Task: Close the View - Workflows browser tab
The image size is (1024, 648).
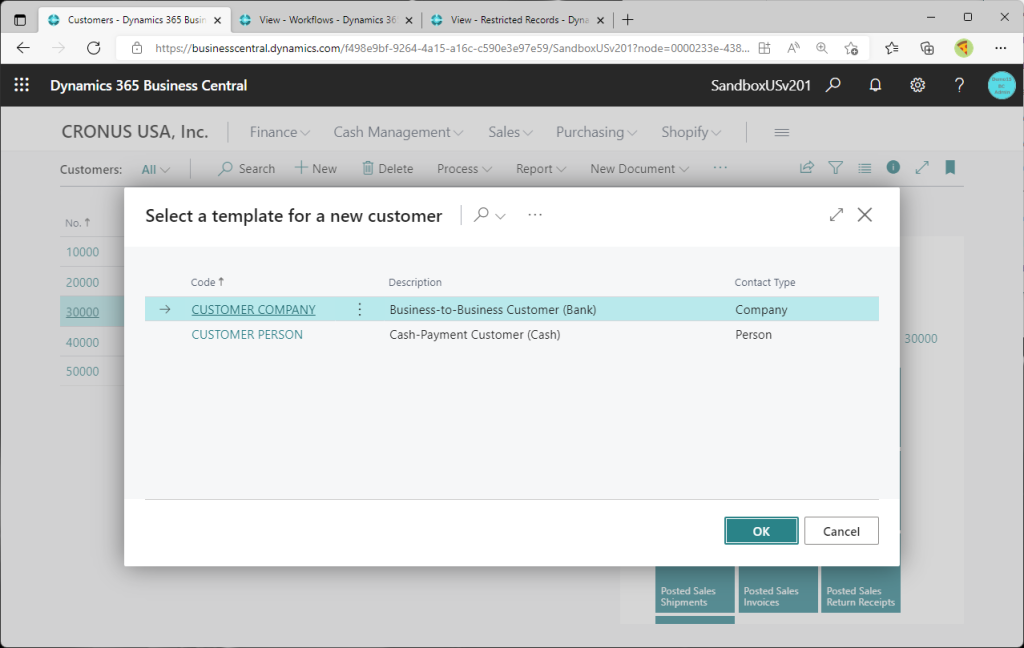Action: [x=409, y=20]
